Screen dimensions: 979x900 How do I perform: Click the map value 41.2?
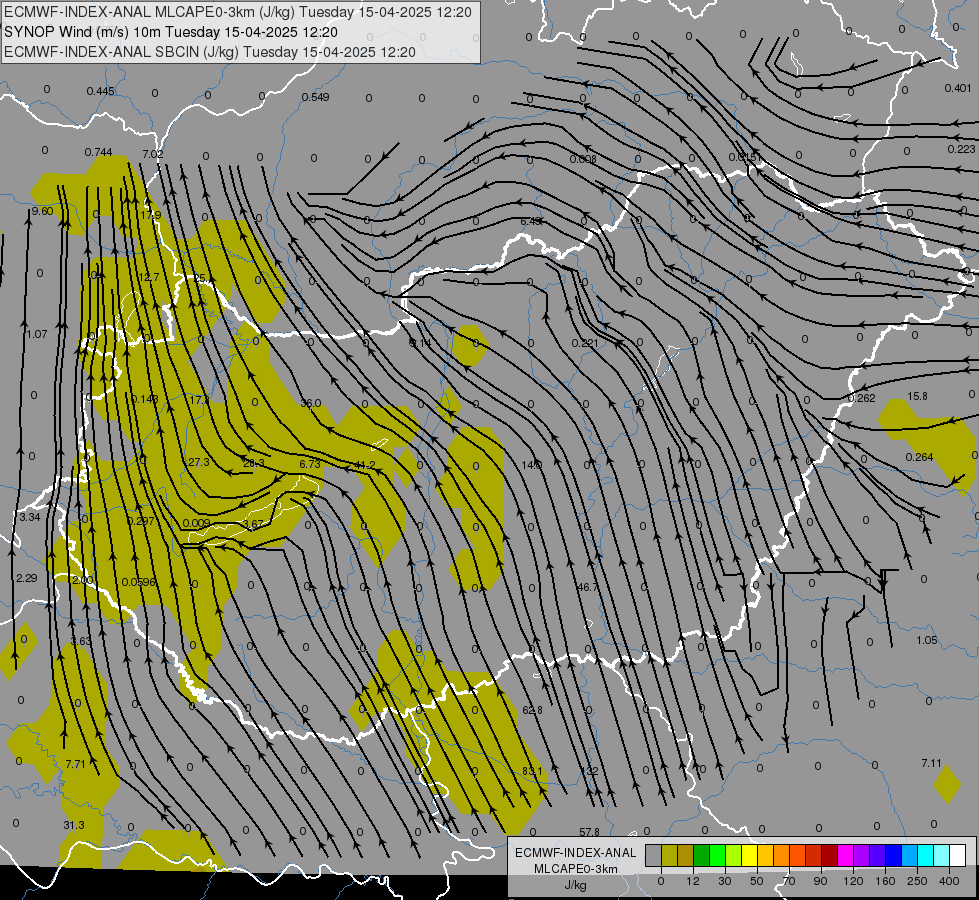[x=365, y=465]
